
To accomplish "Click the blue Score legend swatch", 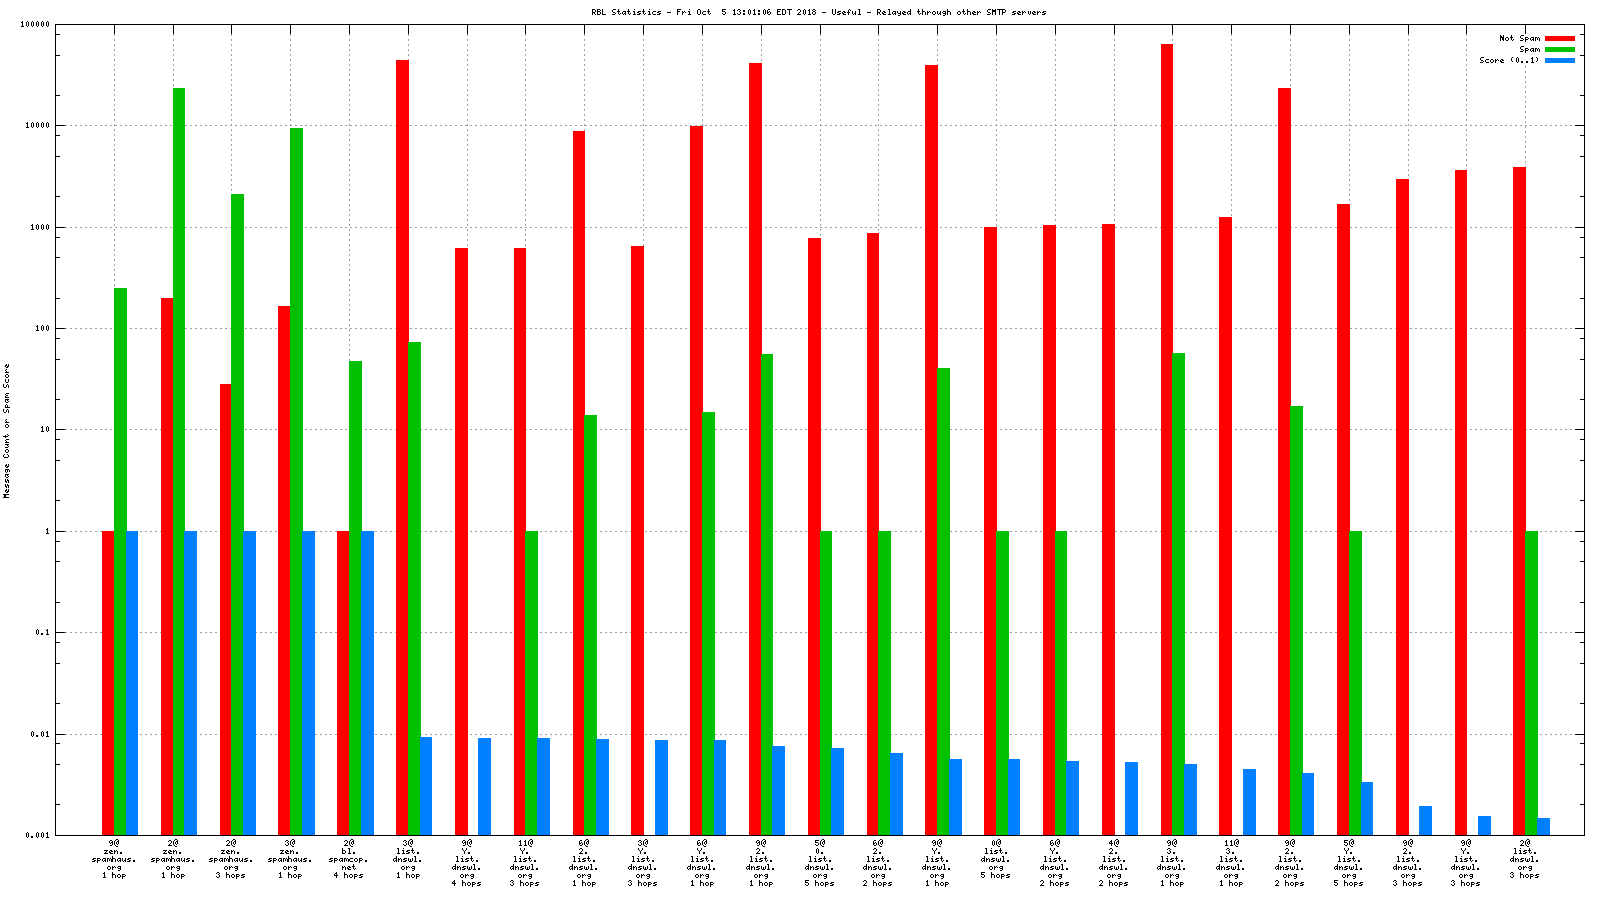I will [1559, 60].
